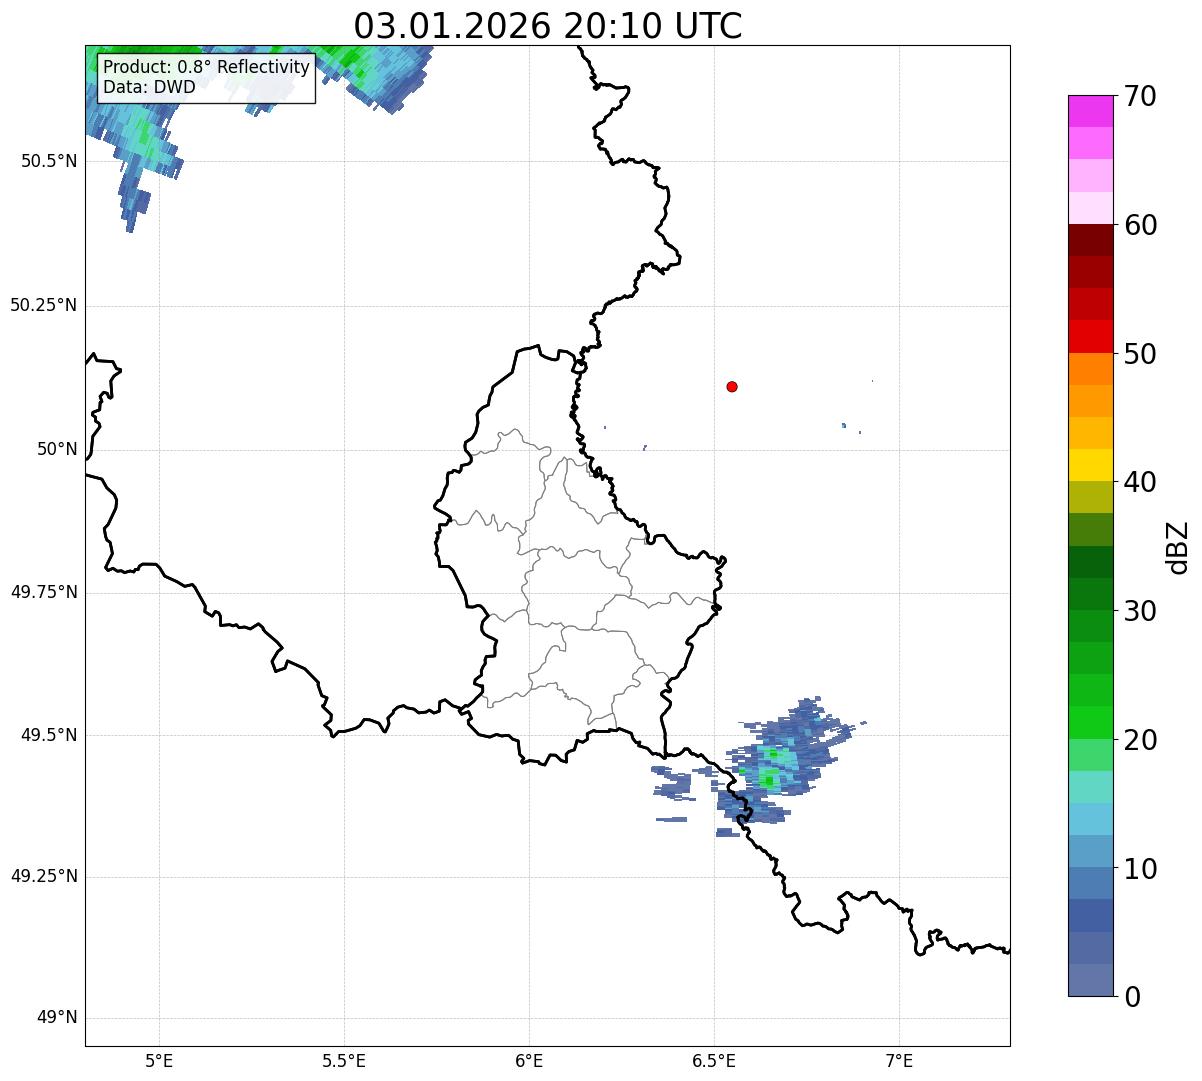Click the 49.25°N latitude label
Image resolution: width=1202 pixels, height=1081 pixels.
tap(44, 876)
